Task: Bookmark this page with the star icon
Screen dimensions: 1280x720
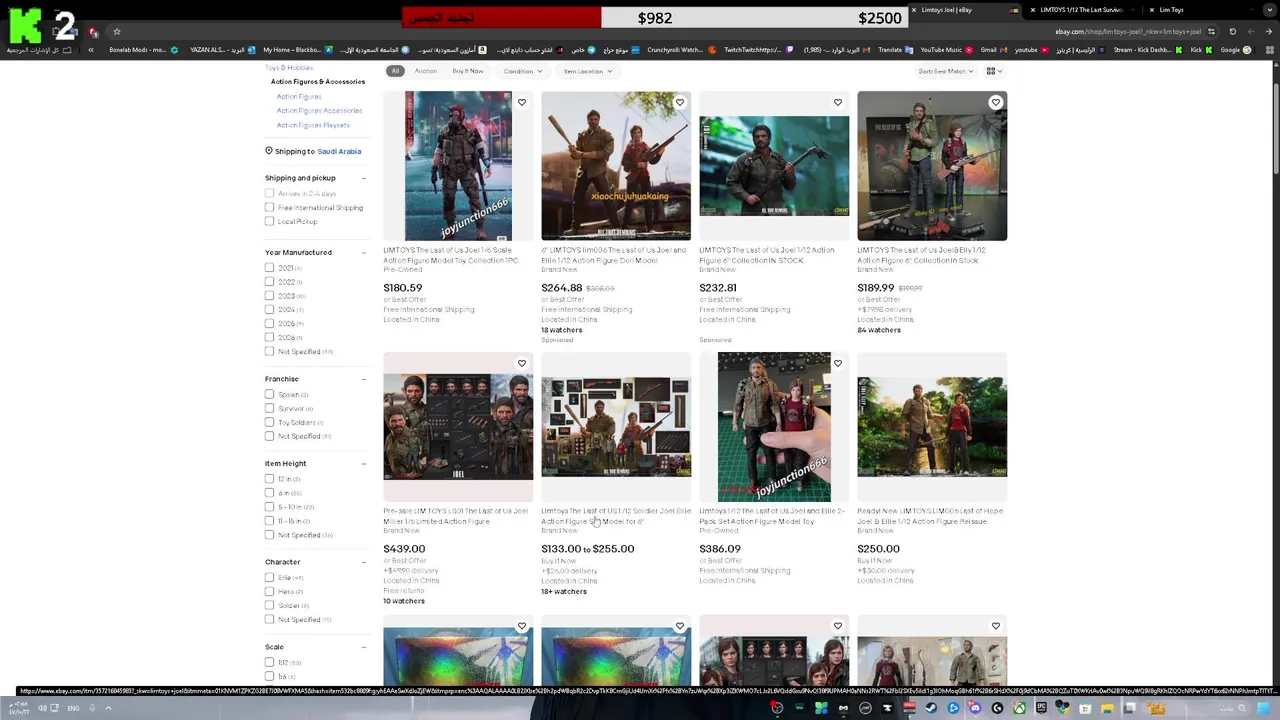Action: pos(116,32)
